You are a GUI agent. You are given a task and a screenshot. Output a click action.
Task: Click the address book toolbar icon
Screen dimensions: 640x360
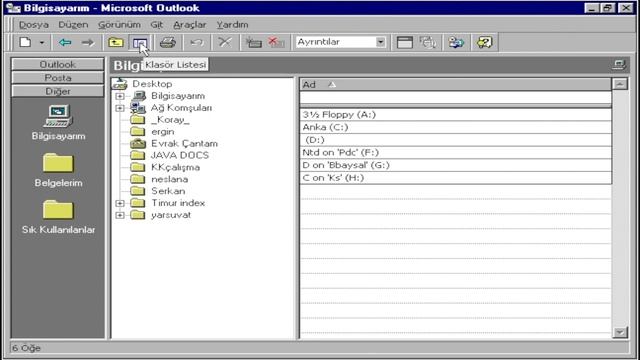[456, 42]
